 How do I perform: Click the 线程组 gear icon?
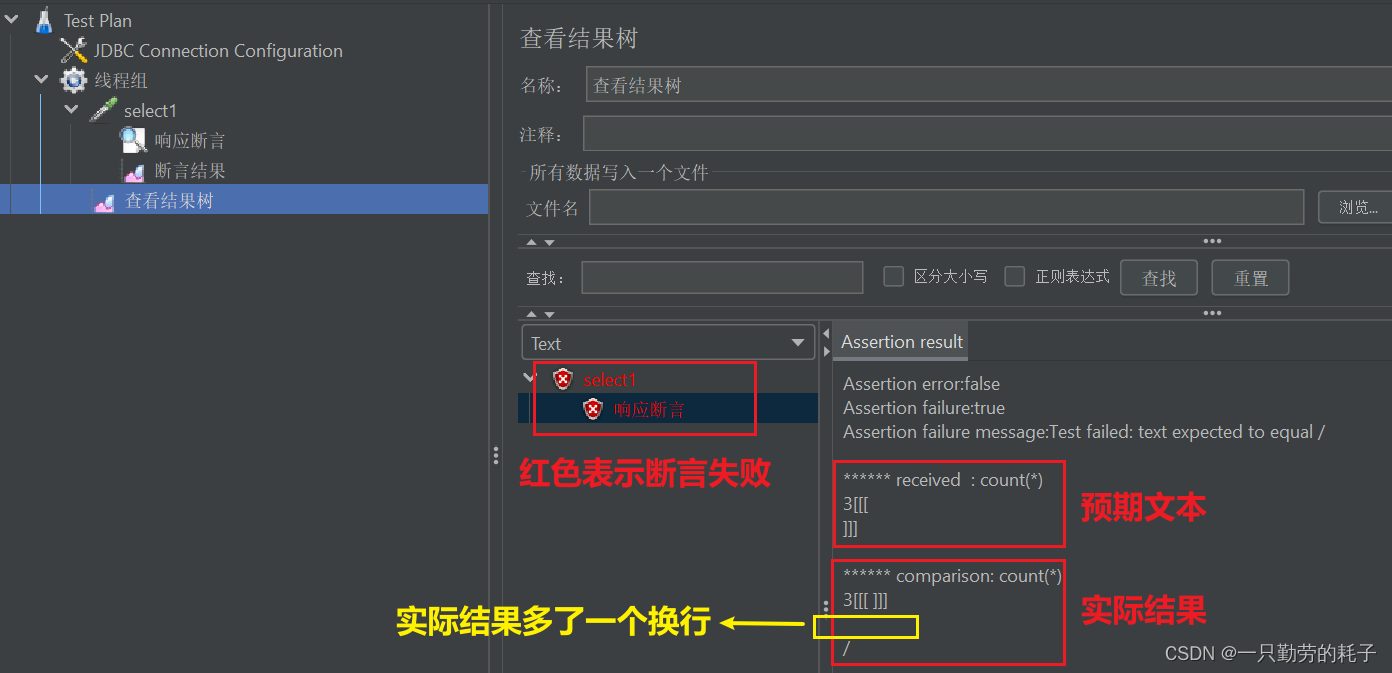(73, 80)
